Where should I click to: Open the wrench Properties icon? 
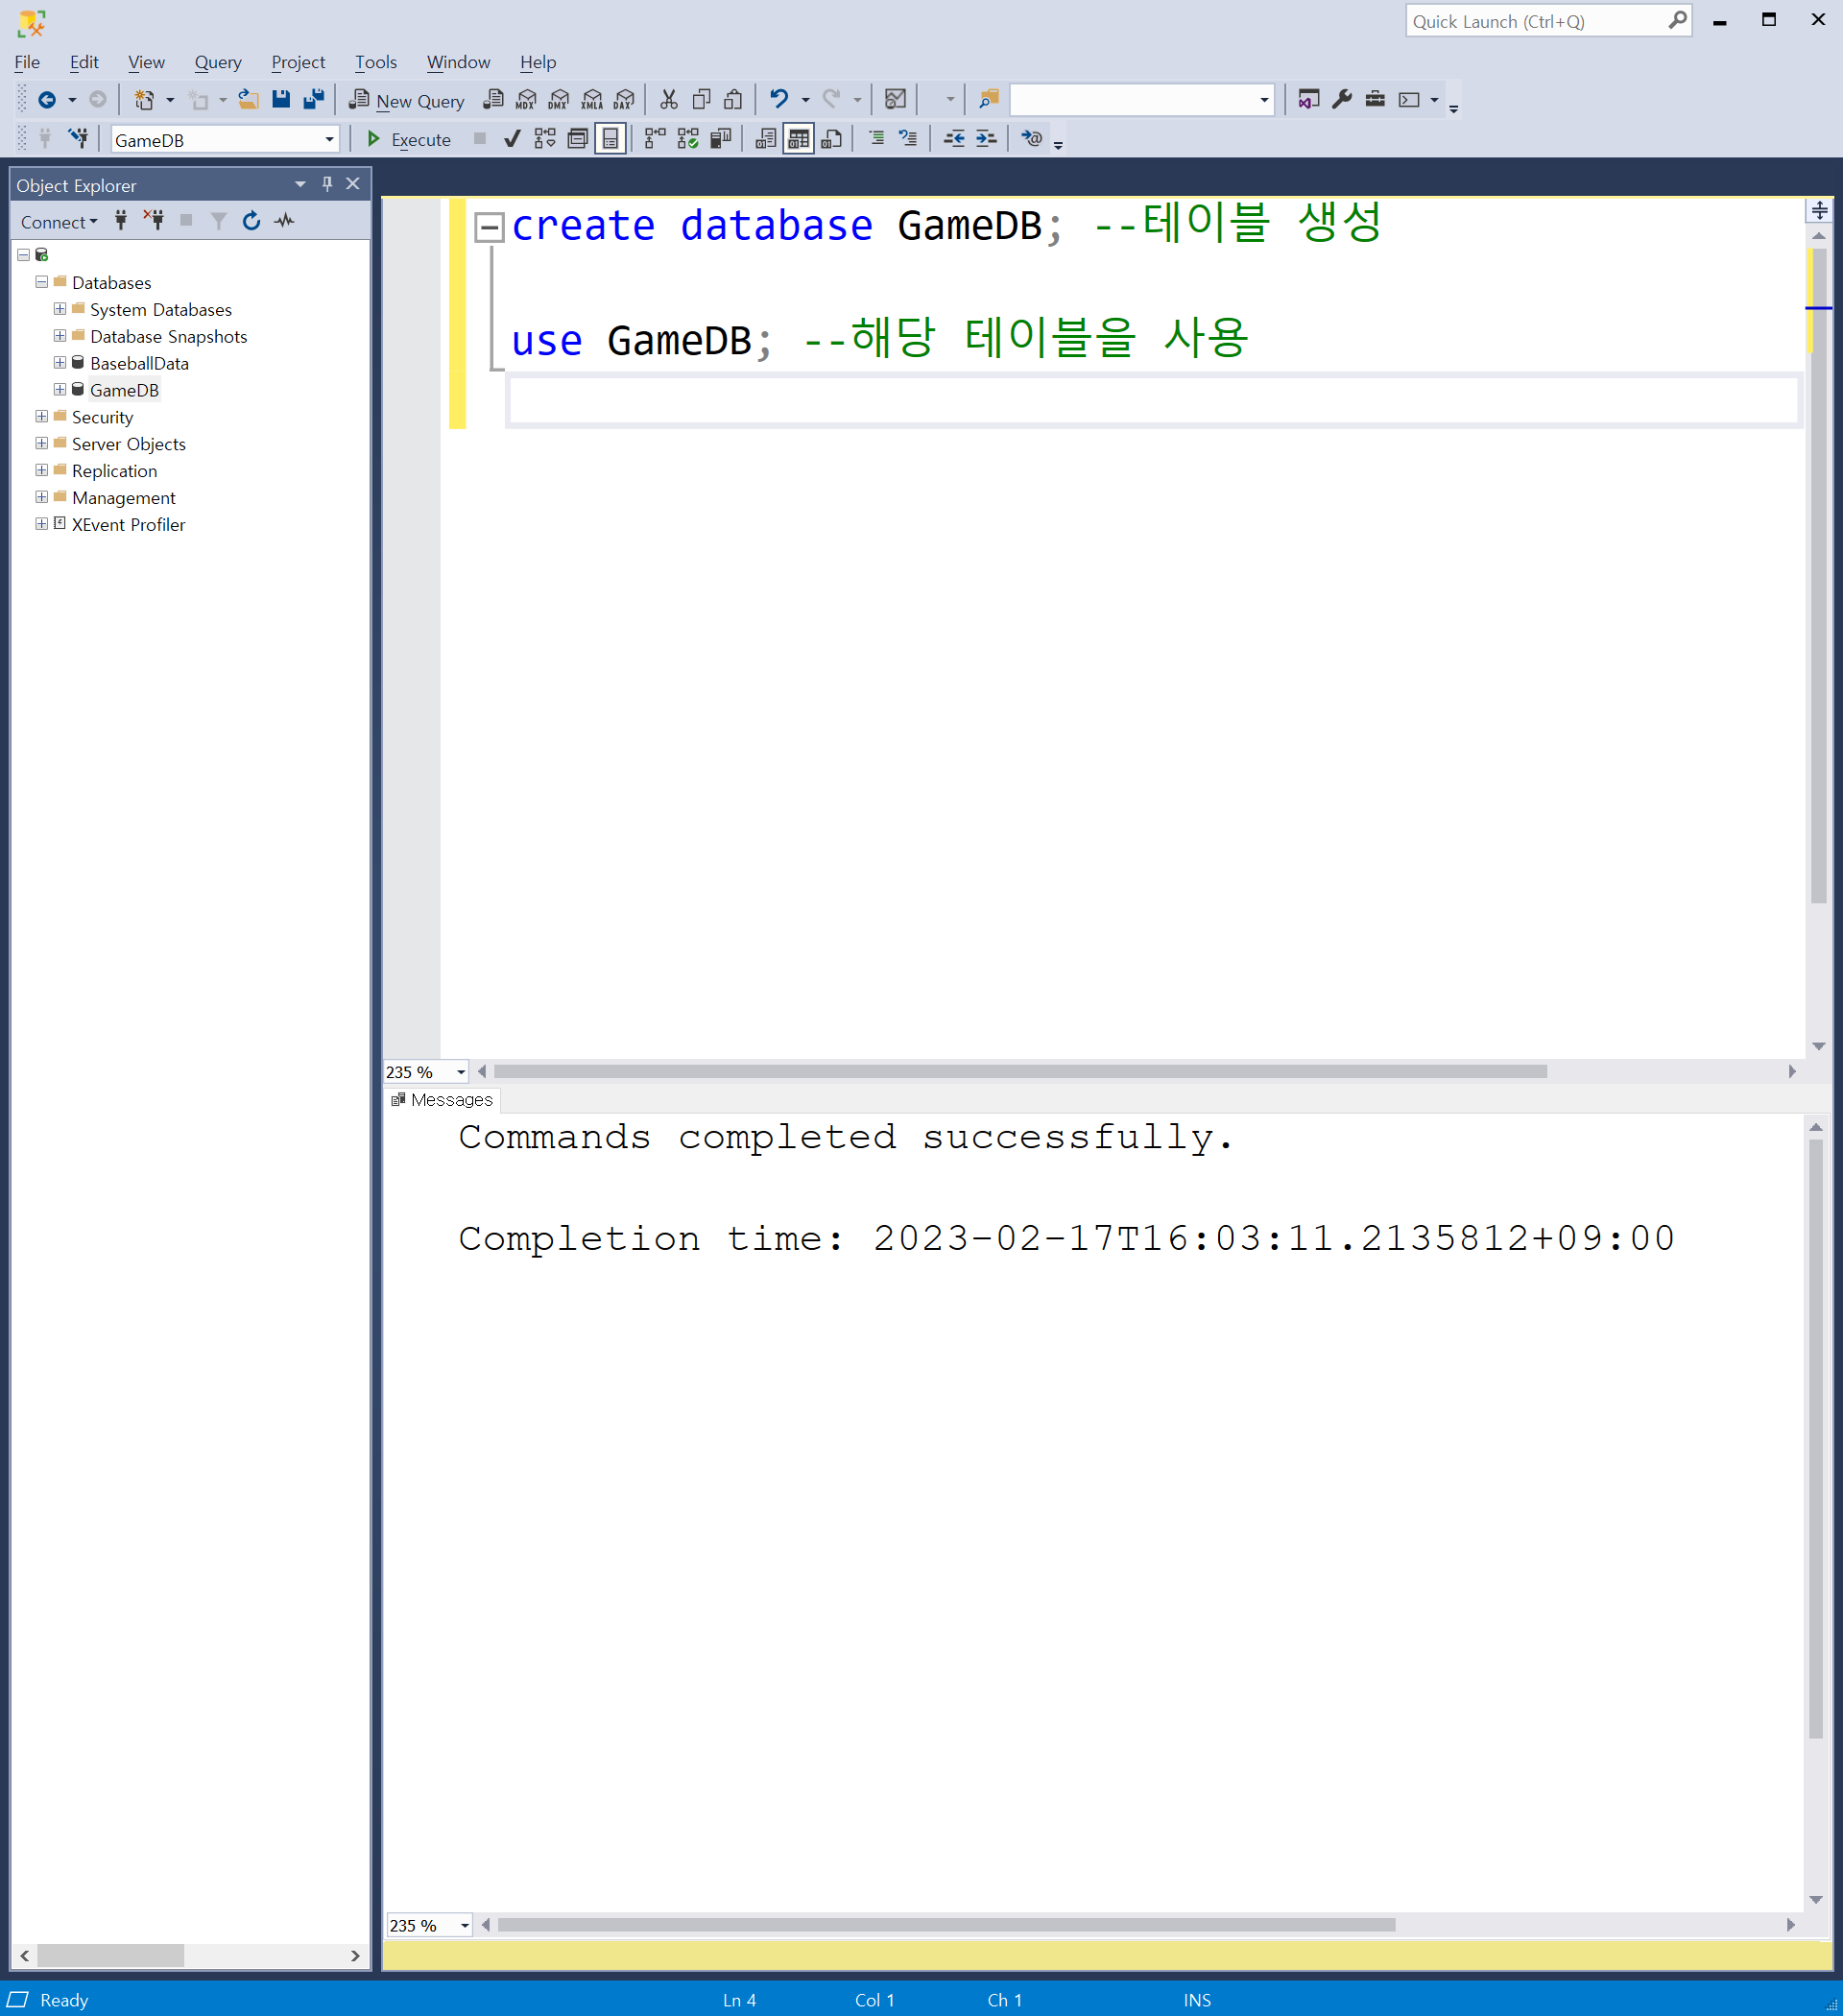point(1342,99)
